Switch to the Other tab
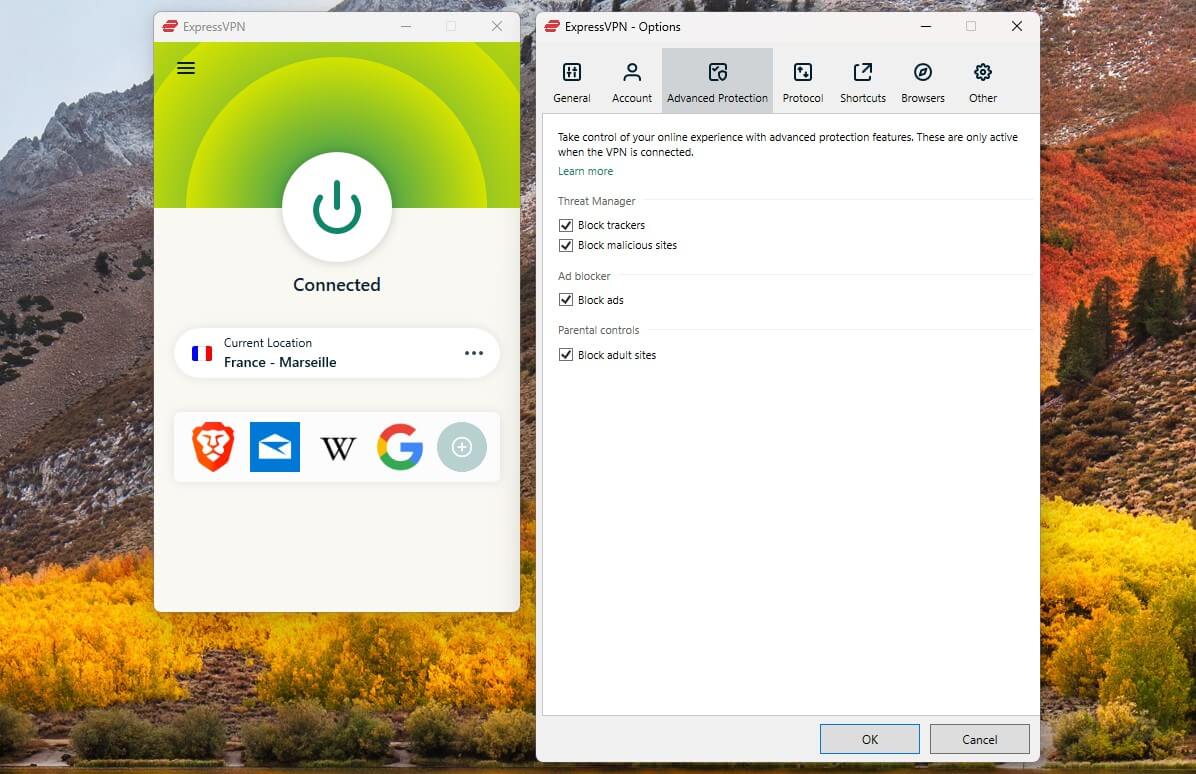1196x774 pixels. [982, 82]
